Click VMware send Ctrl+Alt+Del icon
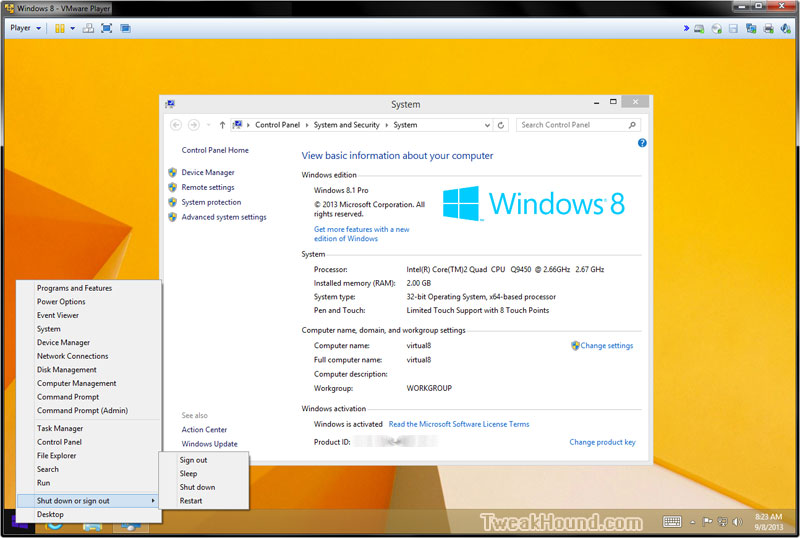 (x=88, y=29)
